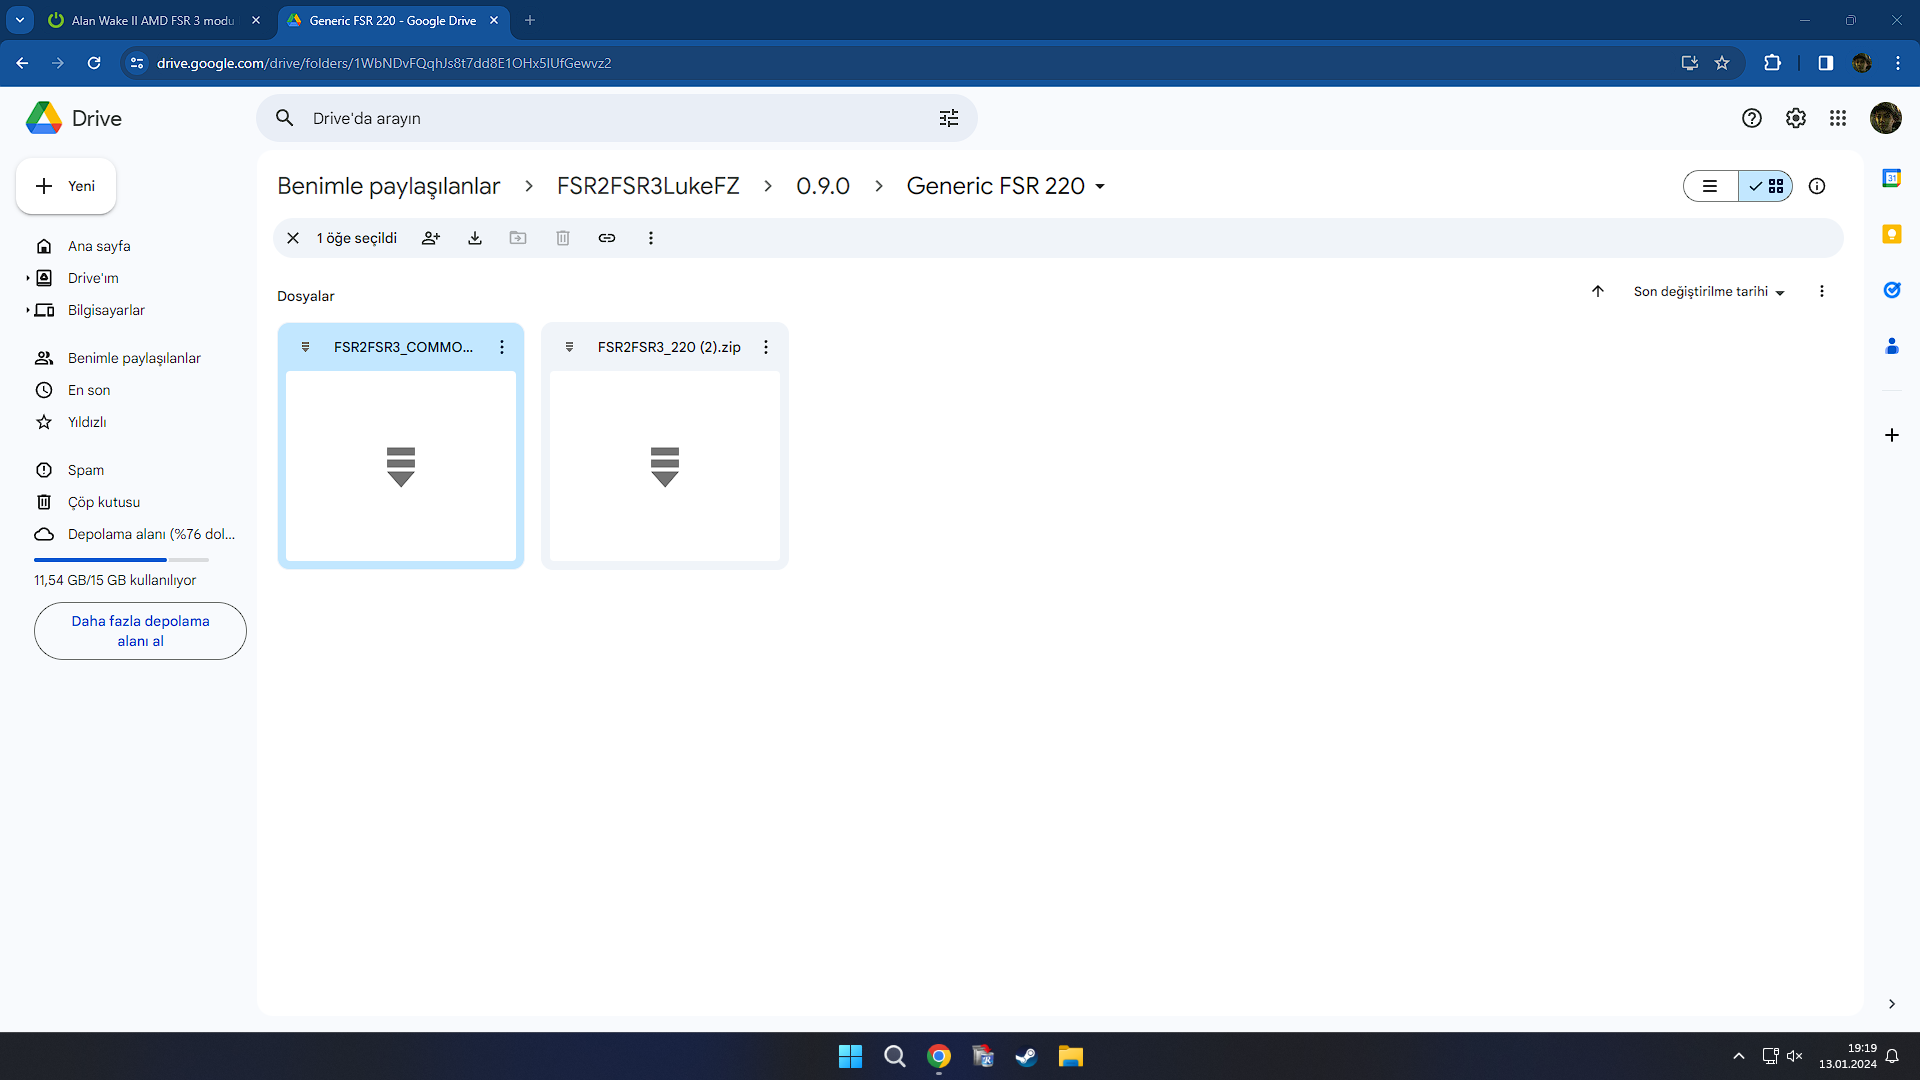
Task: Open Benimle paylaşılanlar in sidebar
Action: coord(134,358)
